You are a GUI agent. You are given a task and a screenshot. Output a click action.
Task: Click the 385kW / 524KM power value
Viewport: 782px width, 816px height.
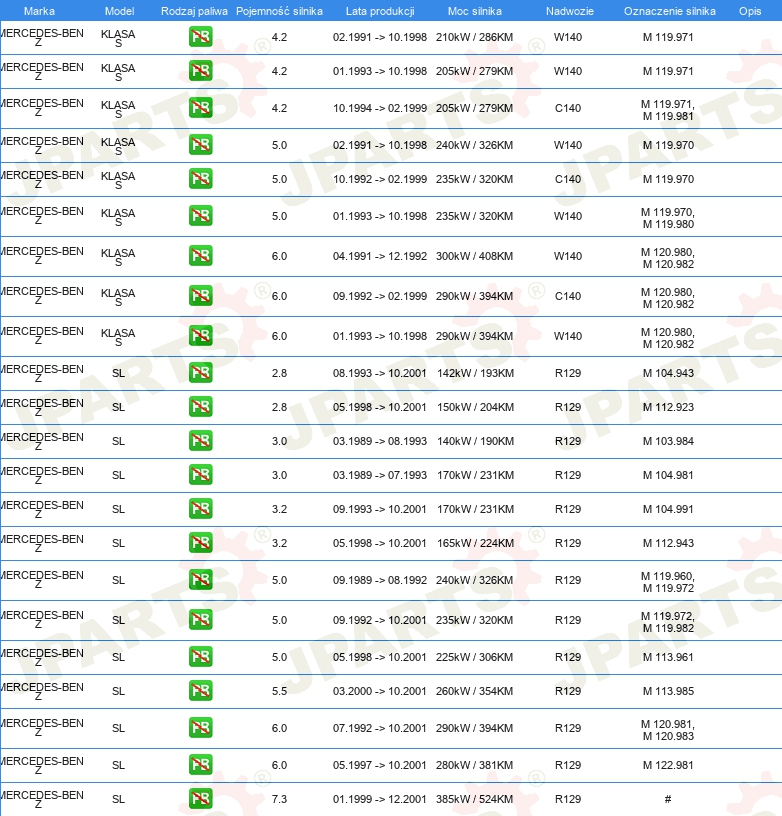point(475,799)
